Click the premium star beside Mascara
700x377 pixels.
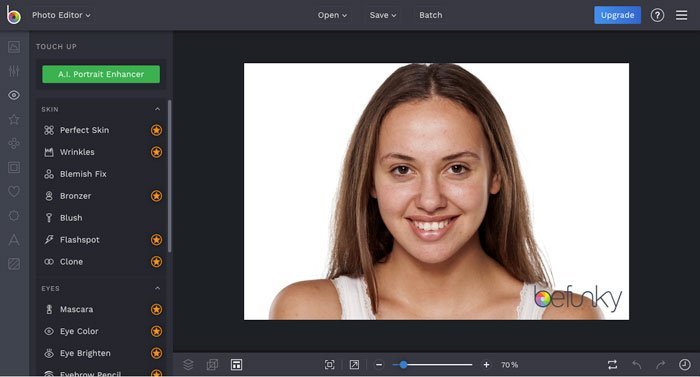coord(156,309)
